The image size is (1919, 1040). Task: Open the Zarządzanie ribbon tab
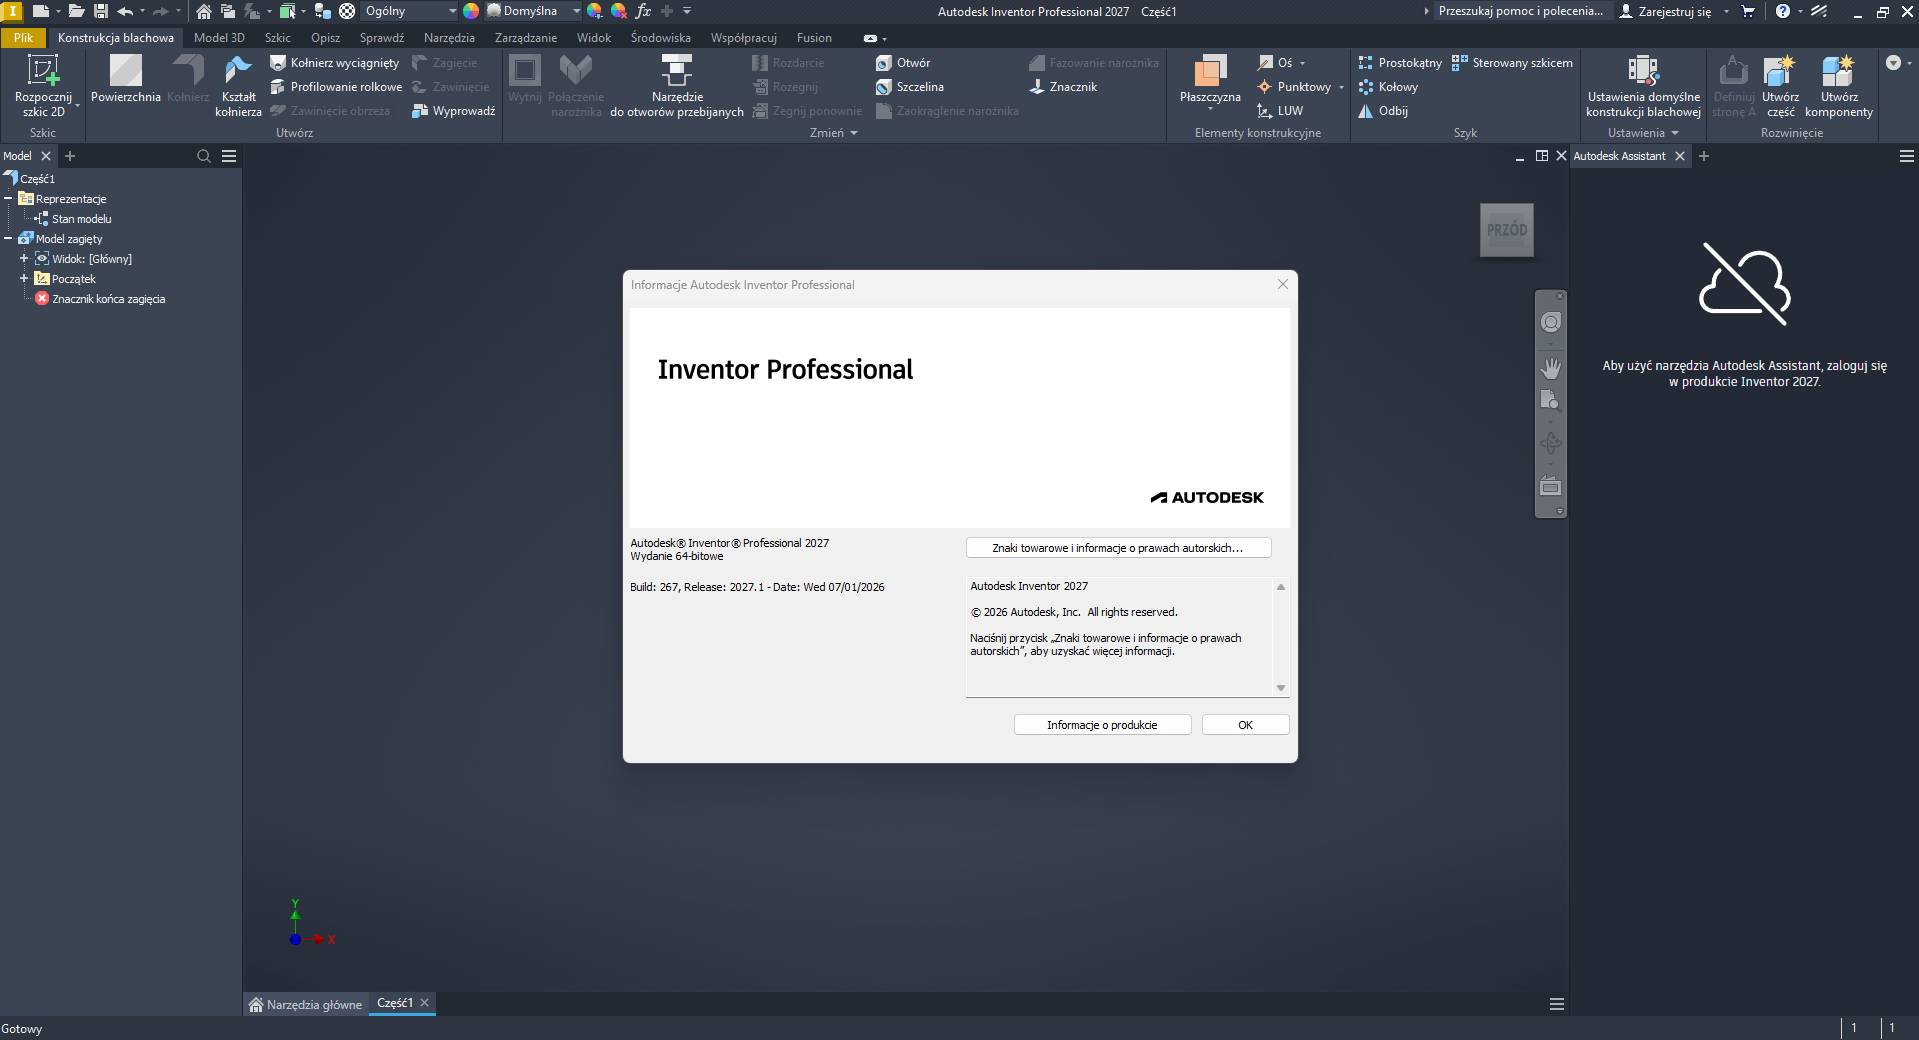[526, 38]
